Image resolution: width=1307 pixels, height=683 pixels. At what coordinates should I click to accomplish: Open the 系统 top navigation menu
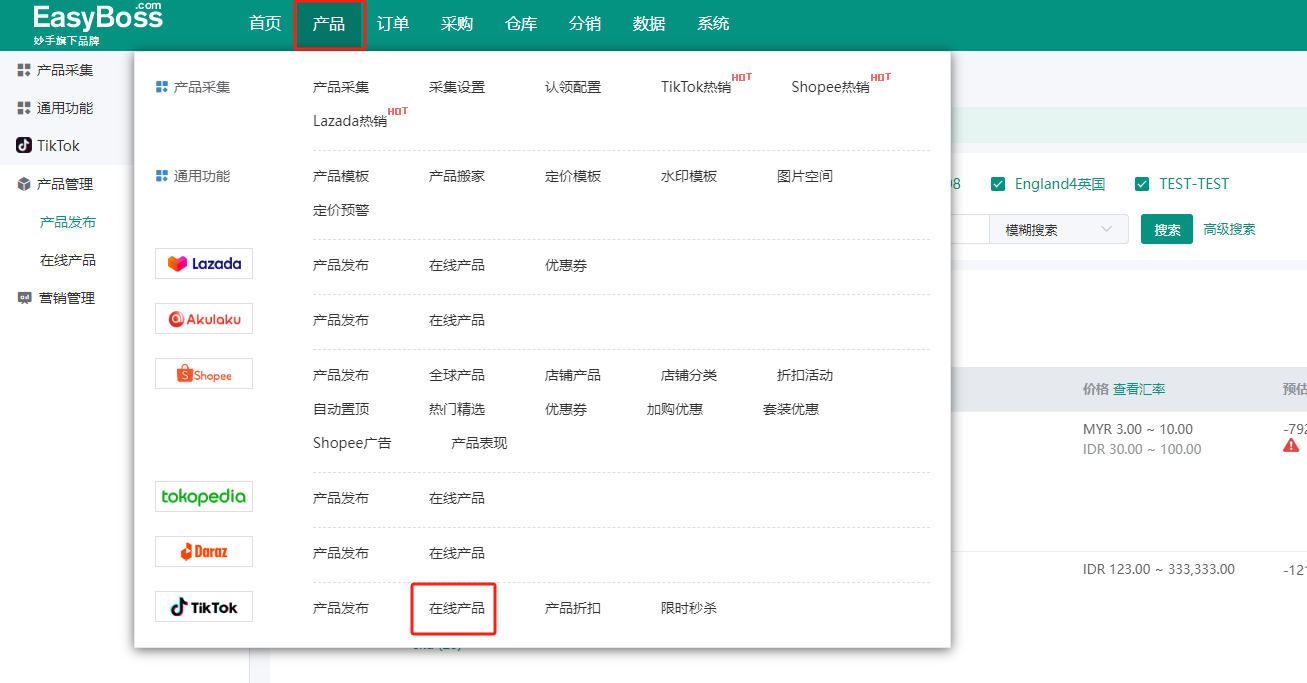point(713,24)
